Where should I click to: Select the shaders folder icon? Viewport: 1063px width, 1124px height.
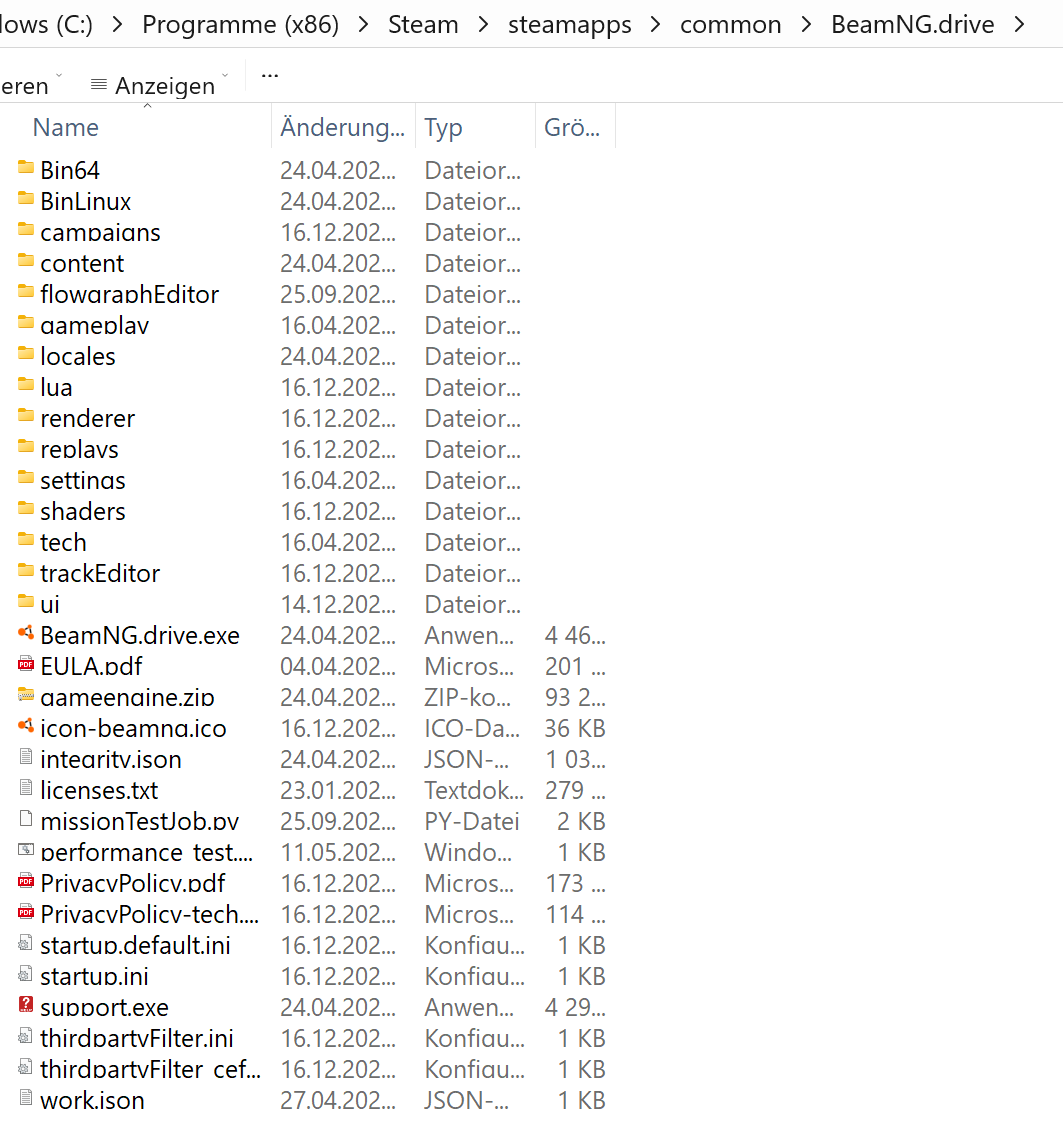pyautogui.click(x=26, y=508)
